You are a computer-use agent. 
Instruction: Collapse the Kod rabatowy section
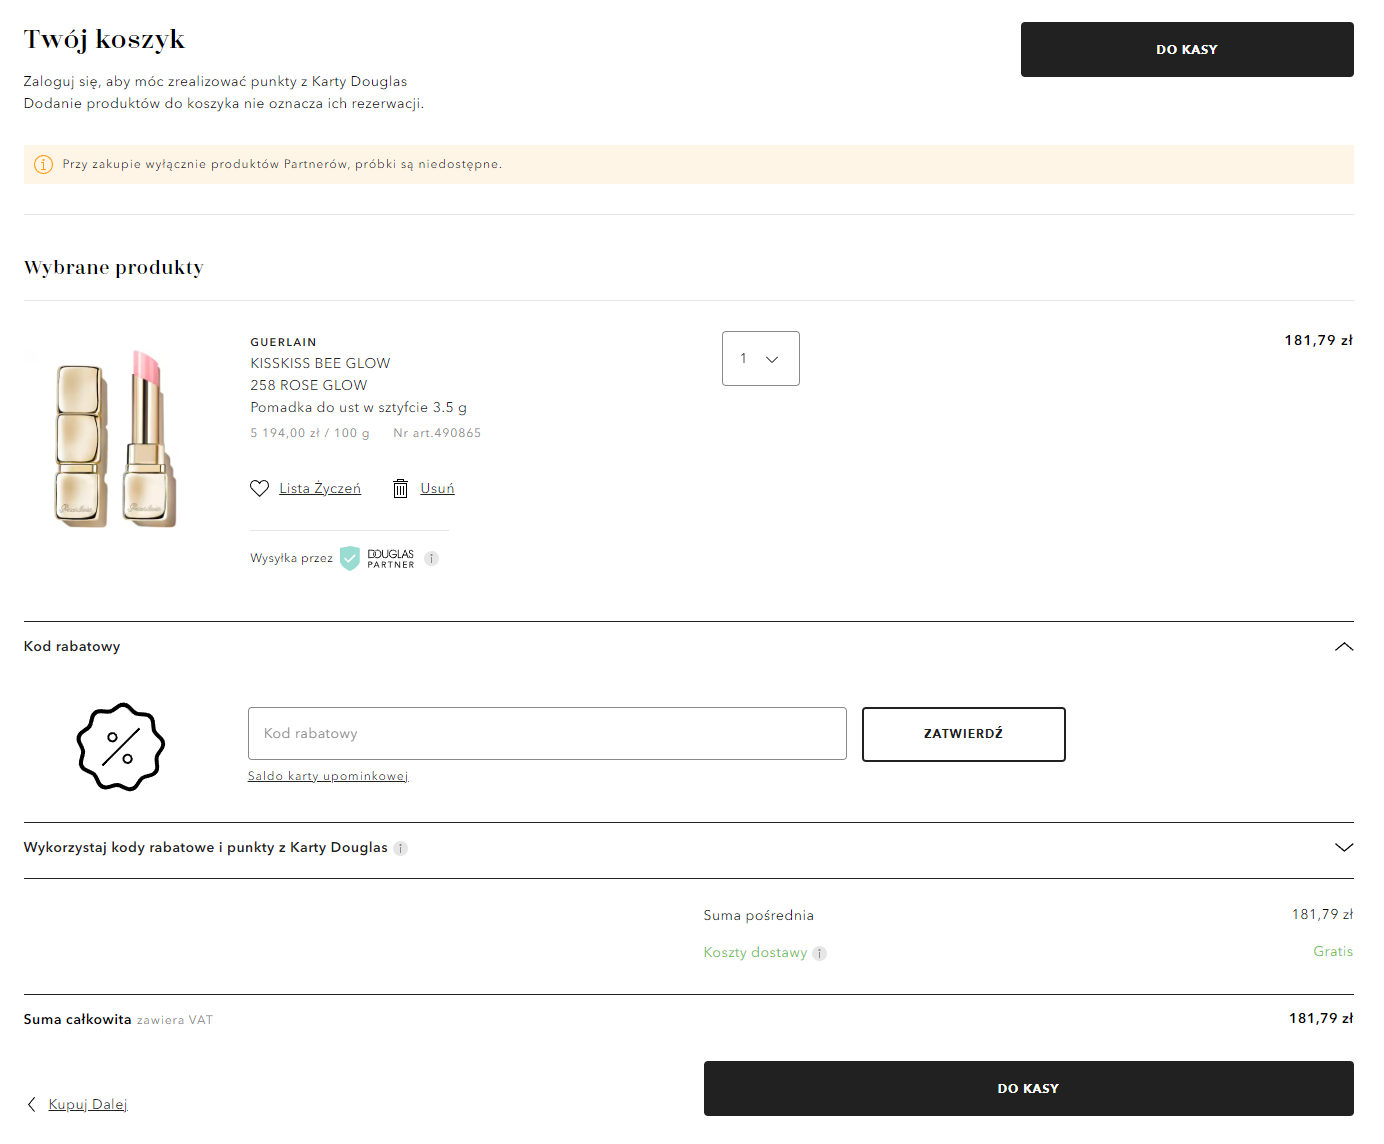1343,647
